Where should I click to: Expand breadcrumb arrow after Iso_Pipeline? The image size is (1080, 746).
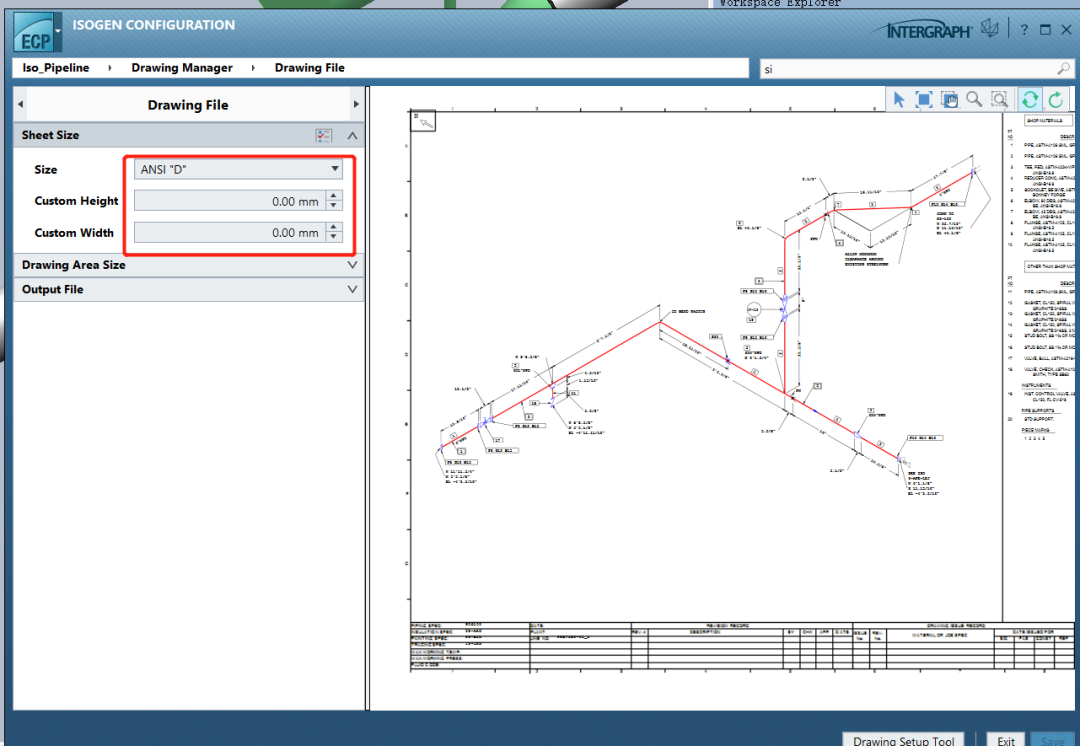pyautogui.click(x=110, y=68)
